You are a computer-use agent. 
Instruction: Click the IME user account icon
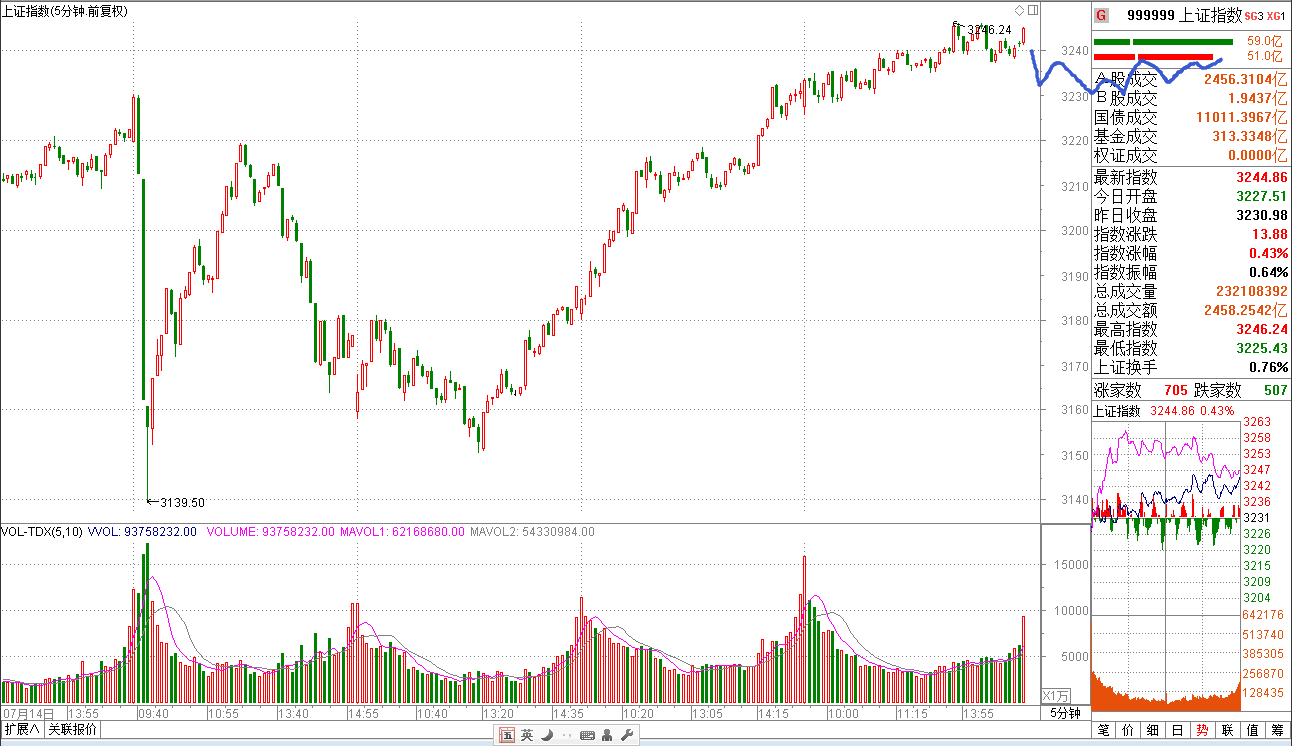coord(607,735)
